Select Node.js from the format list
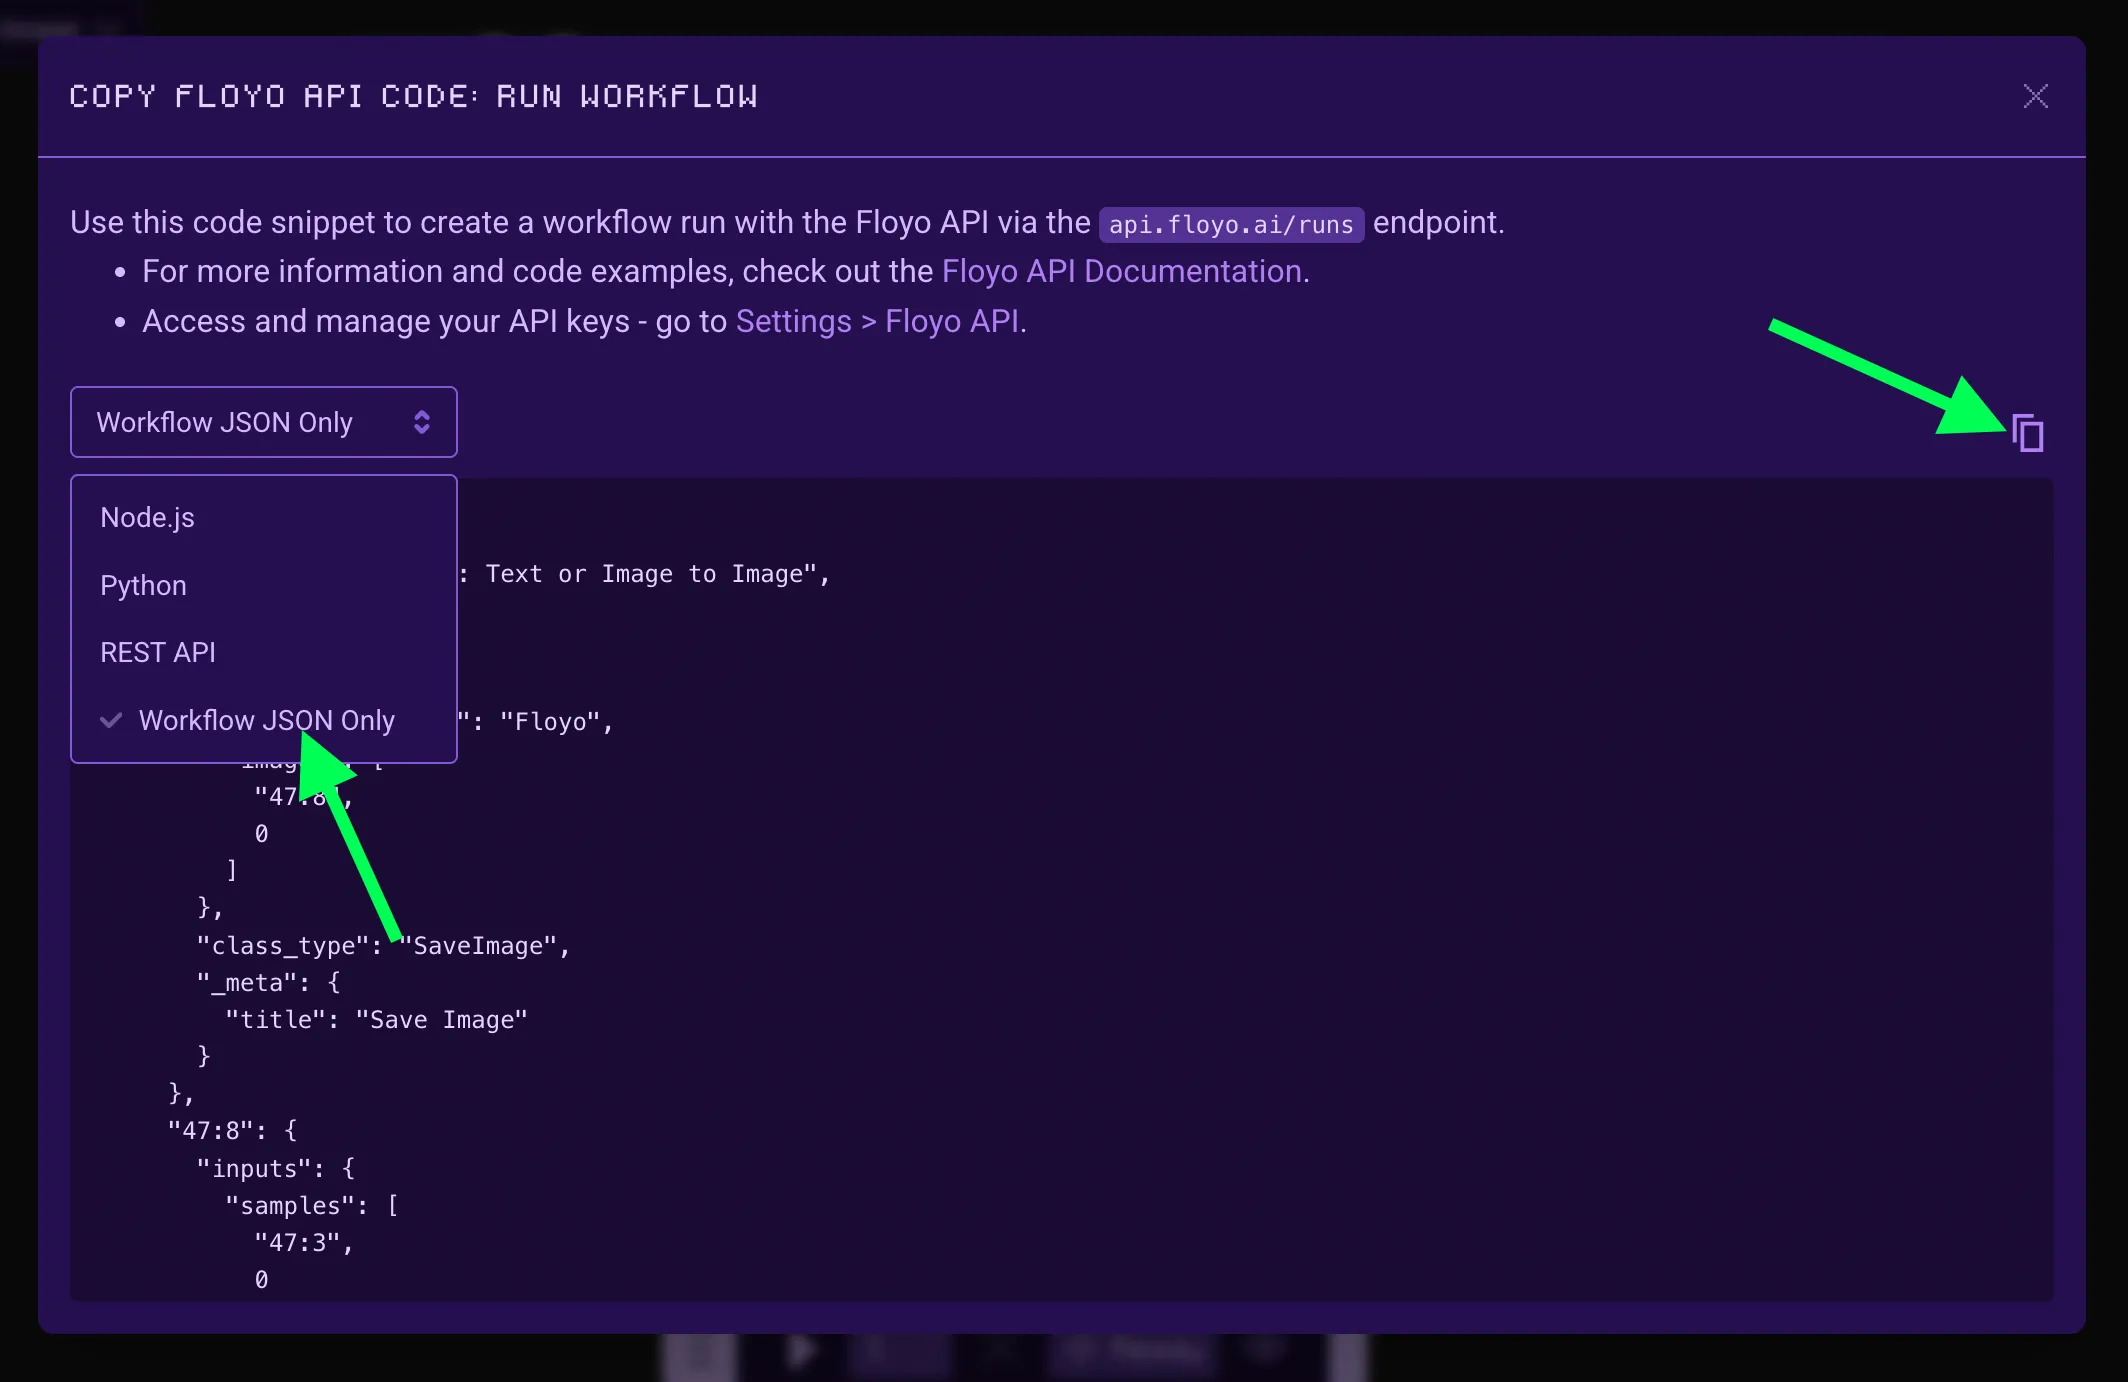This screenshot has width=2128, height=1382. coord(264,517)
